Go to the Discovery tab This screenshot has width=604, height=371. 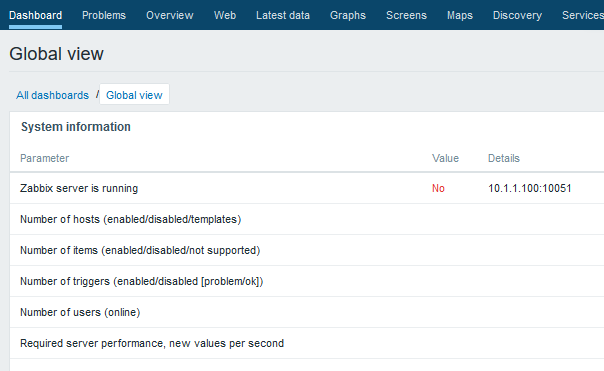517,15
